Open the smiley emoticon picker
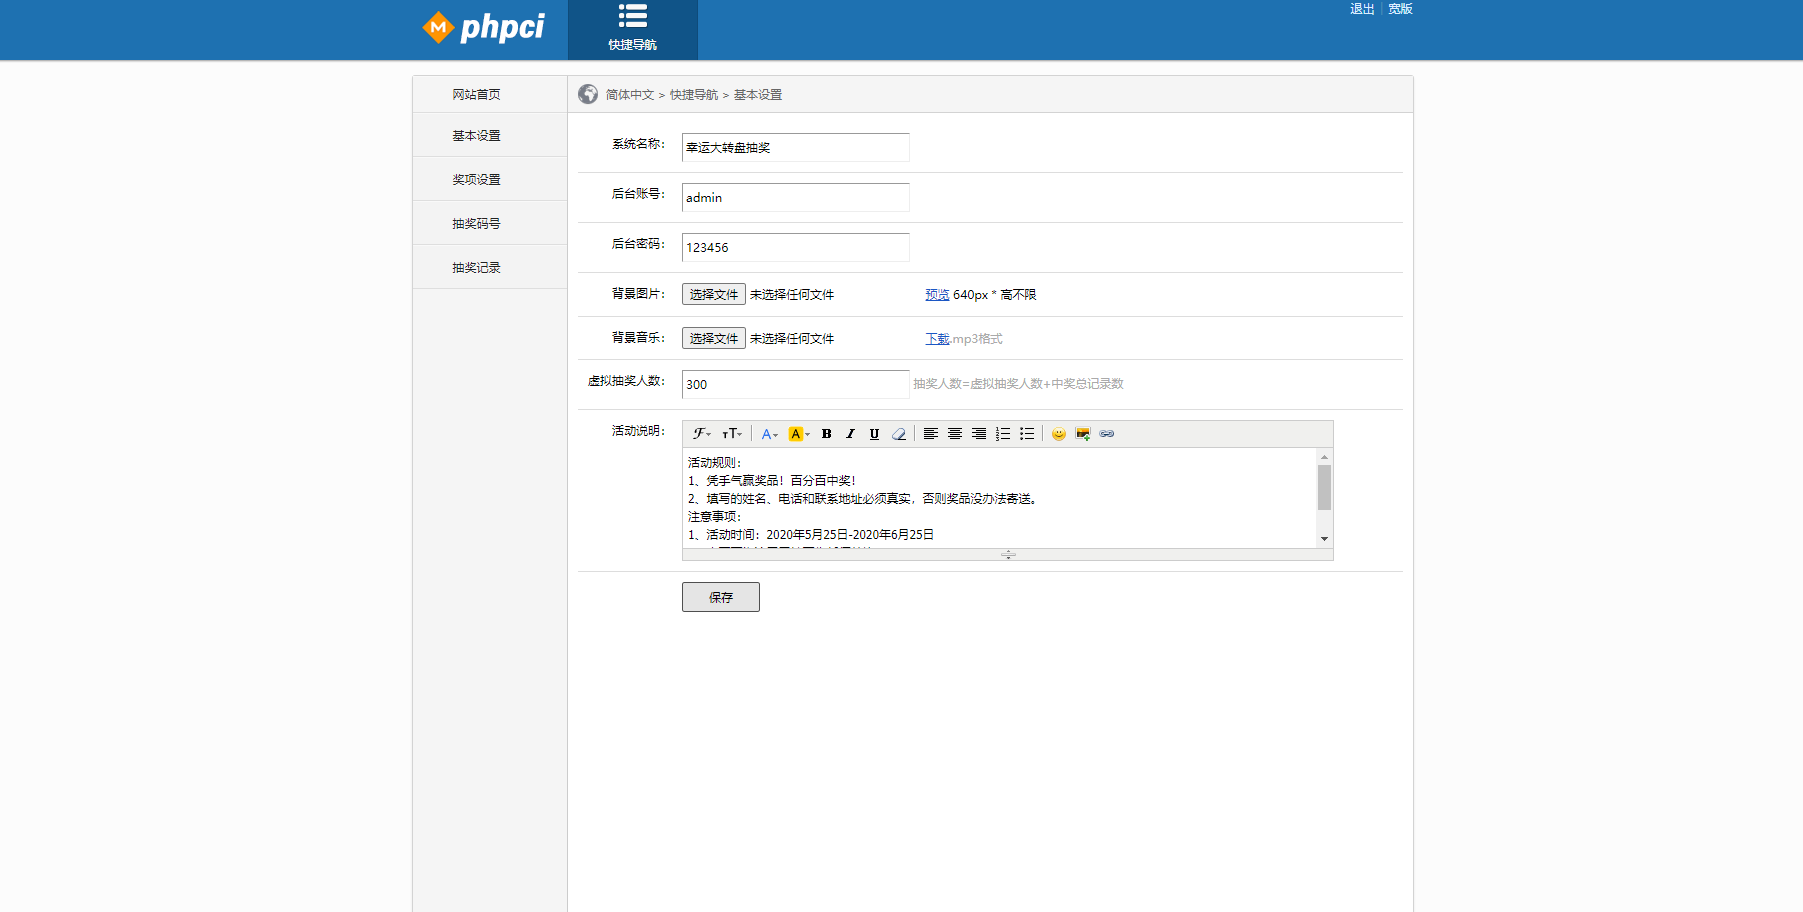This screenshot has height=912, width=1803. [1059, 434]
